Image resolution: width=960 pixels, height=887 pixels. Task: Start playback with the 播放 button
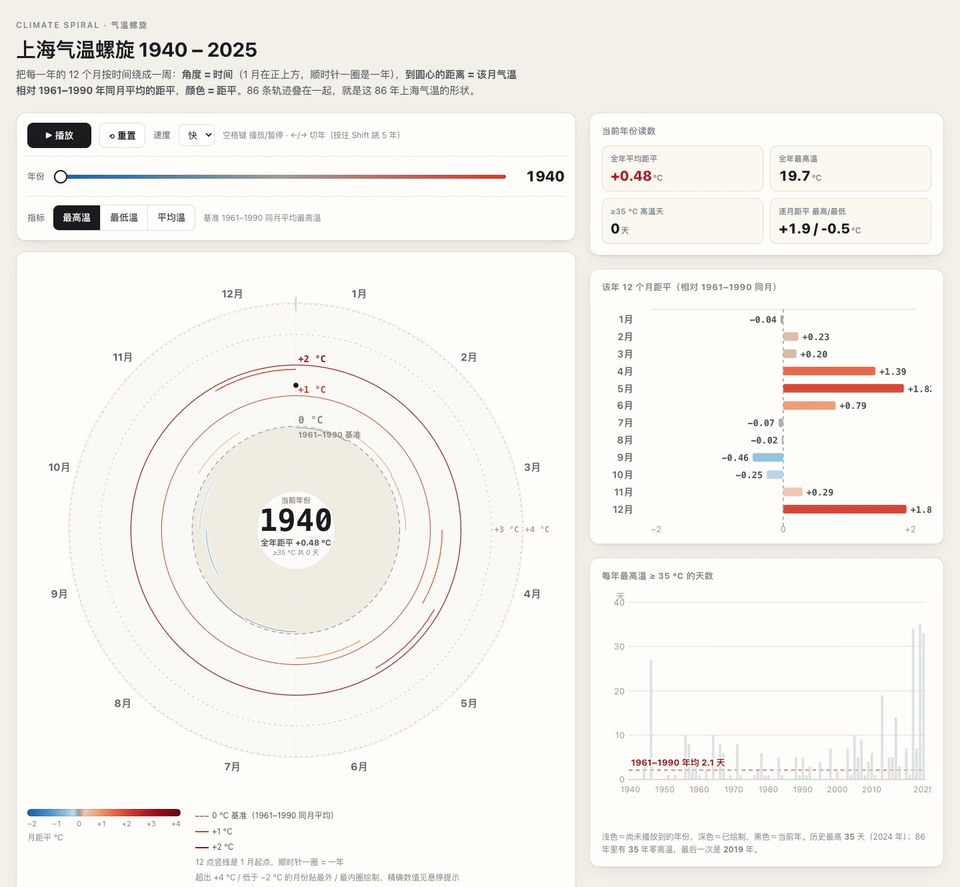59,135
